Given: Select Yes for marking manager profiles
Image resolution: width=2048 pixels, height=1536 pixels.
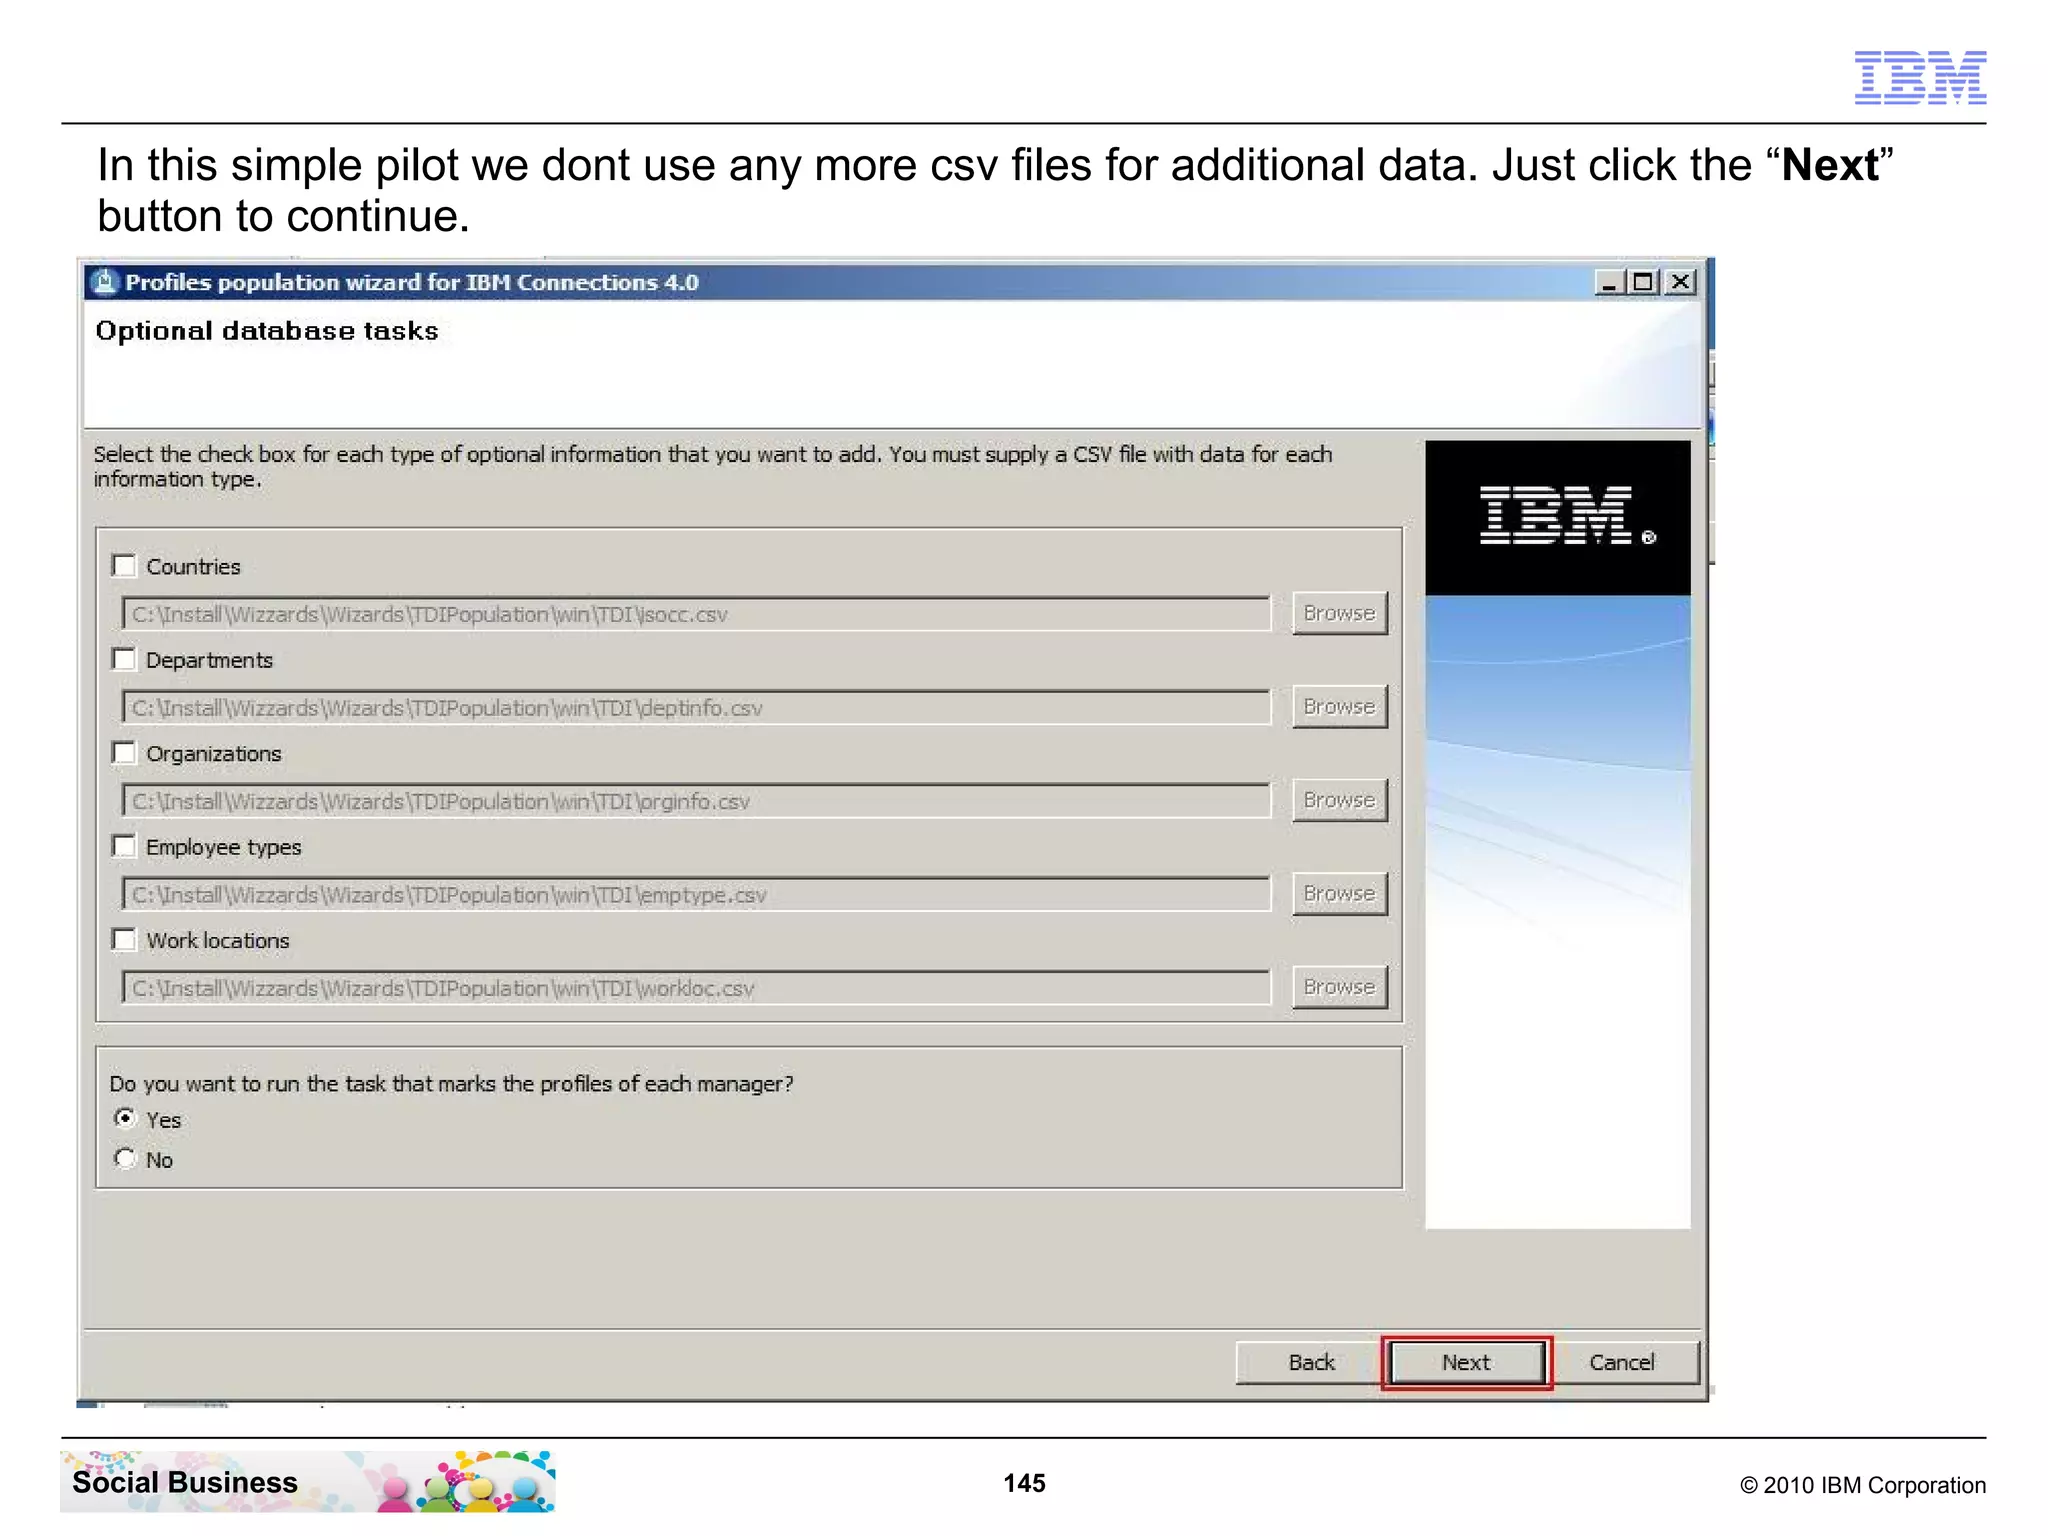Looking at the screenshot, I should pos(125,1119).
